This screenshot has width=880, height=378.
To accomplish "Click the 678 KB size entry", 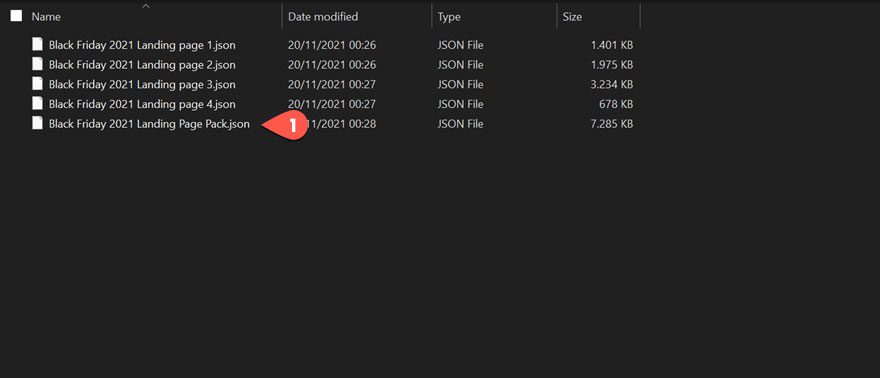I will click(616, 104).
